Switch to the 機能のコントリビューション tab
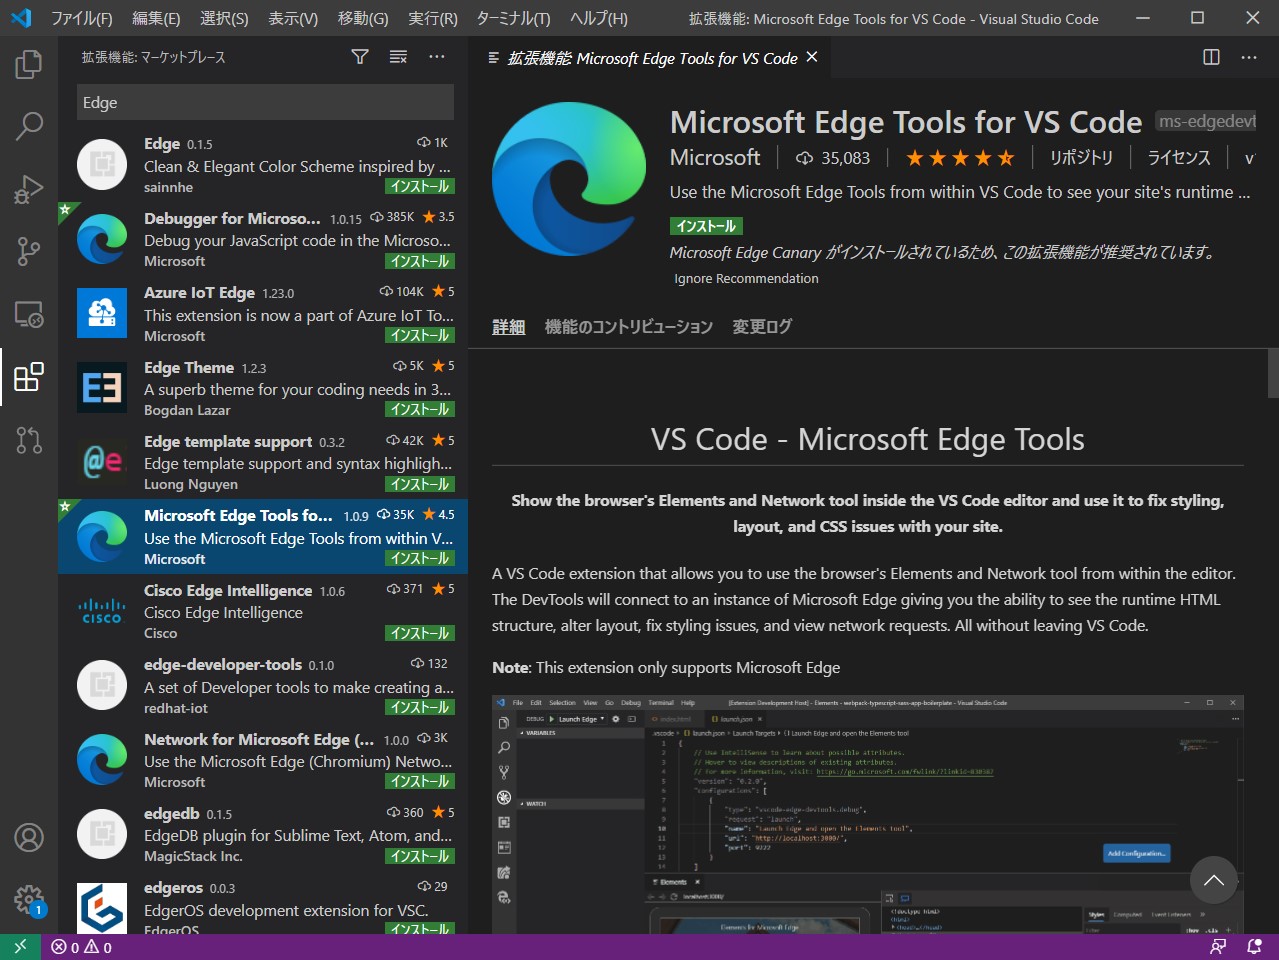 pyautogui.click(x=629, y=326)
